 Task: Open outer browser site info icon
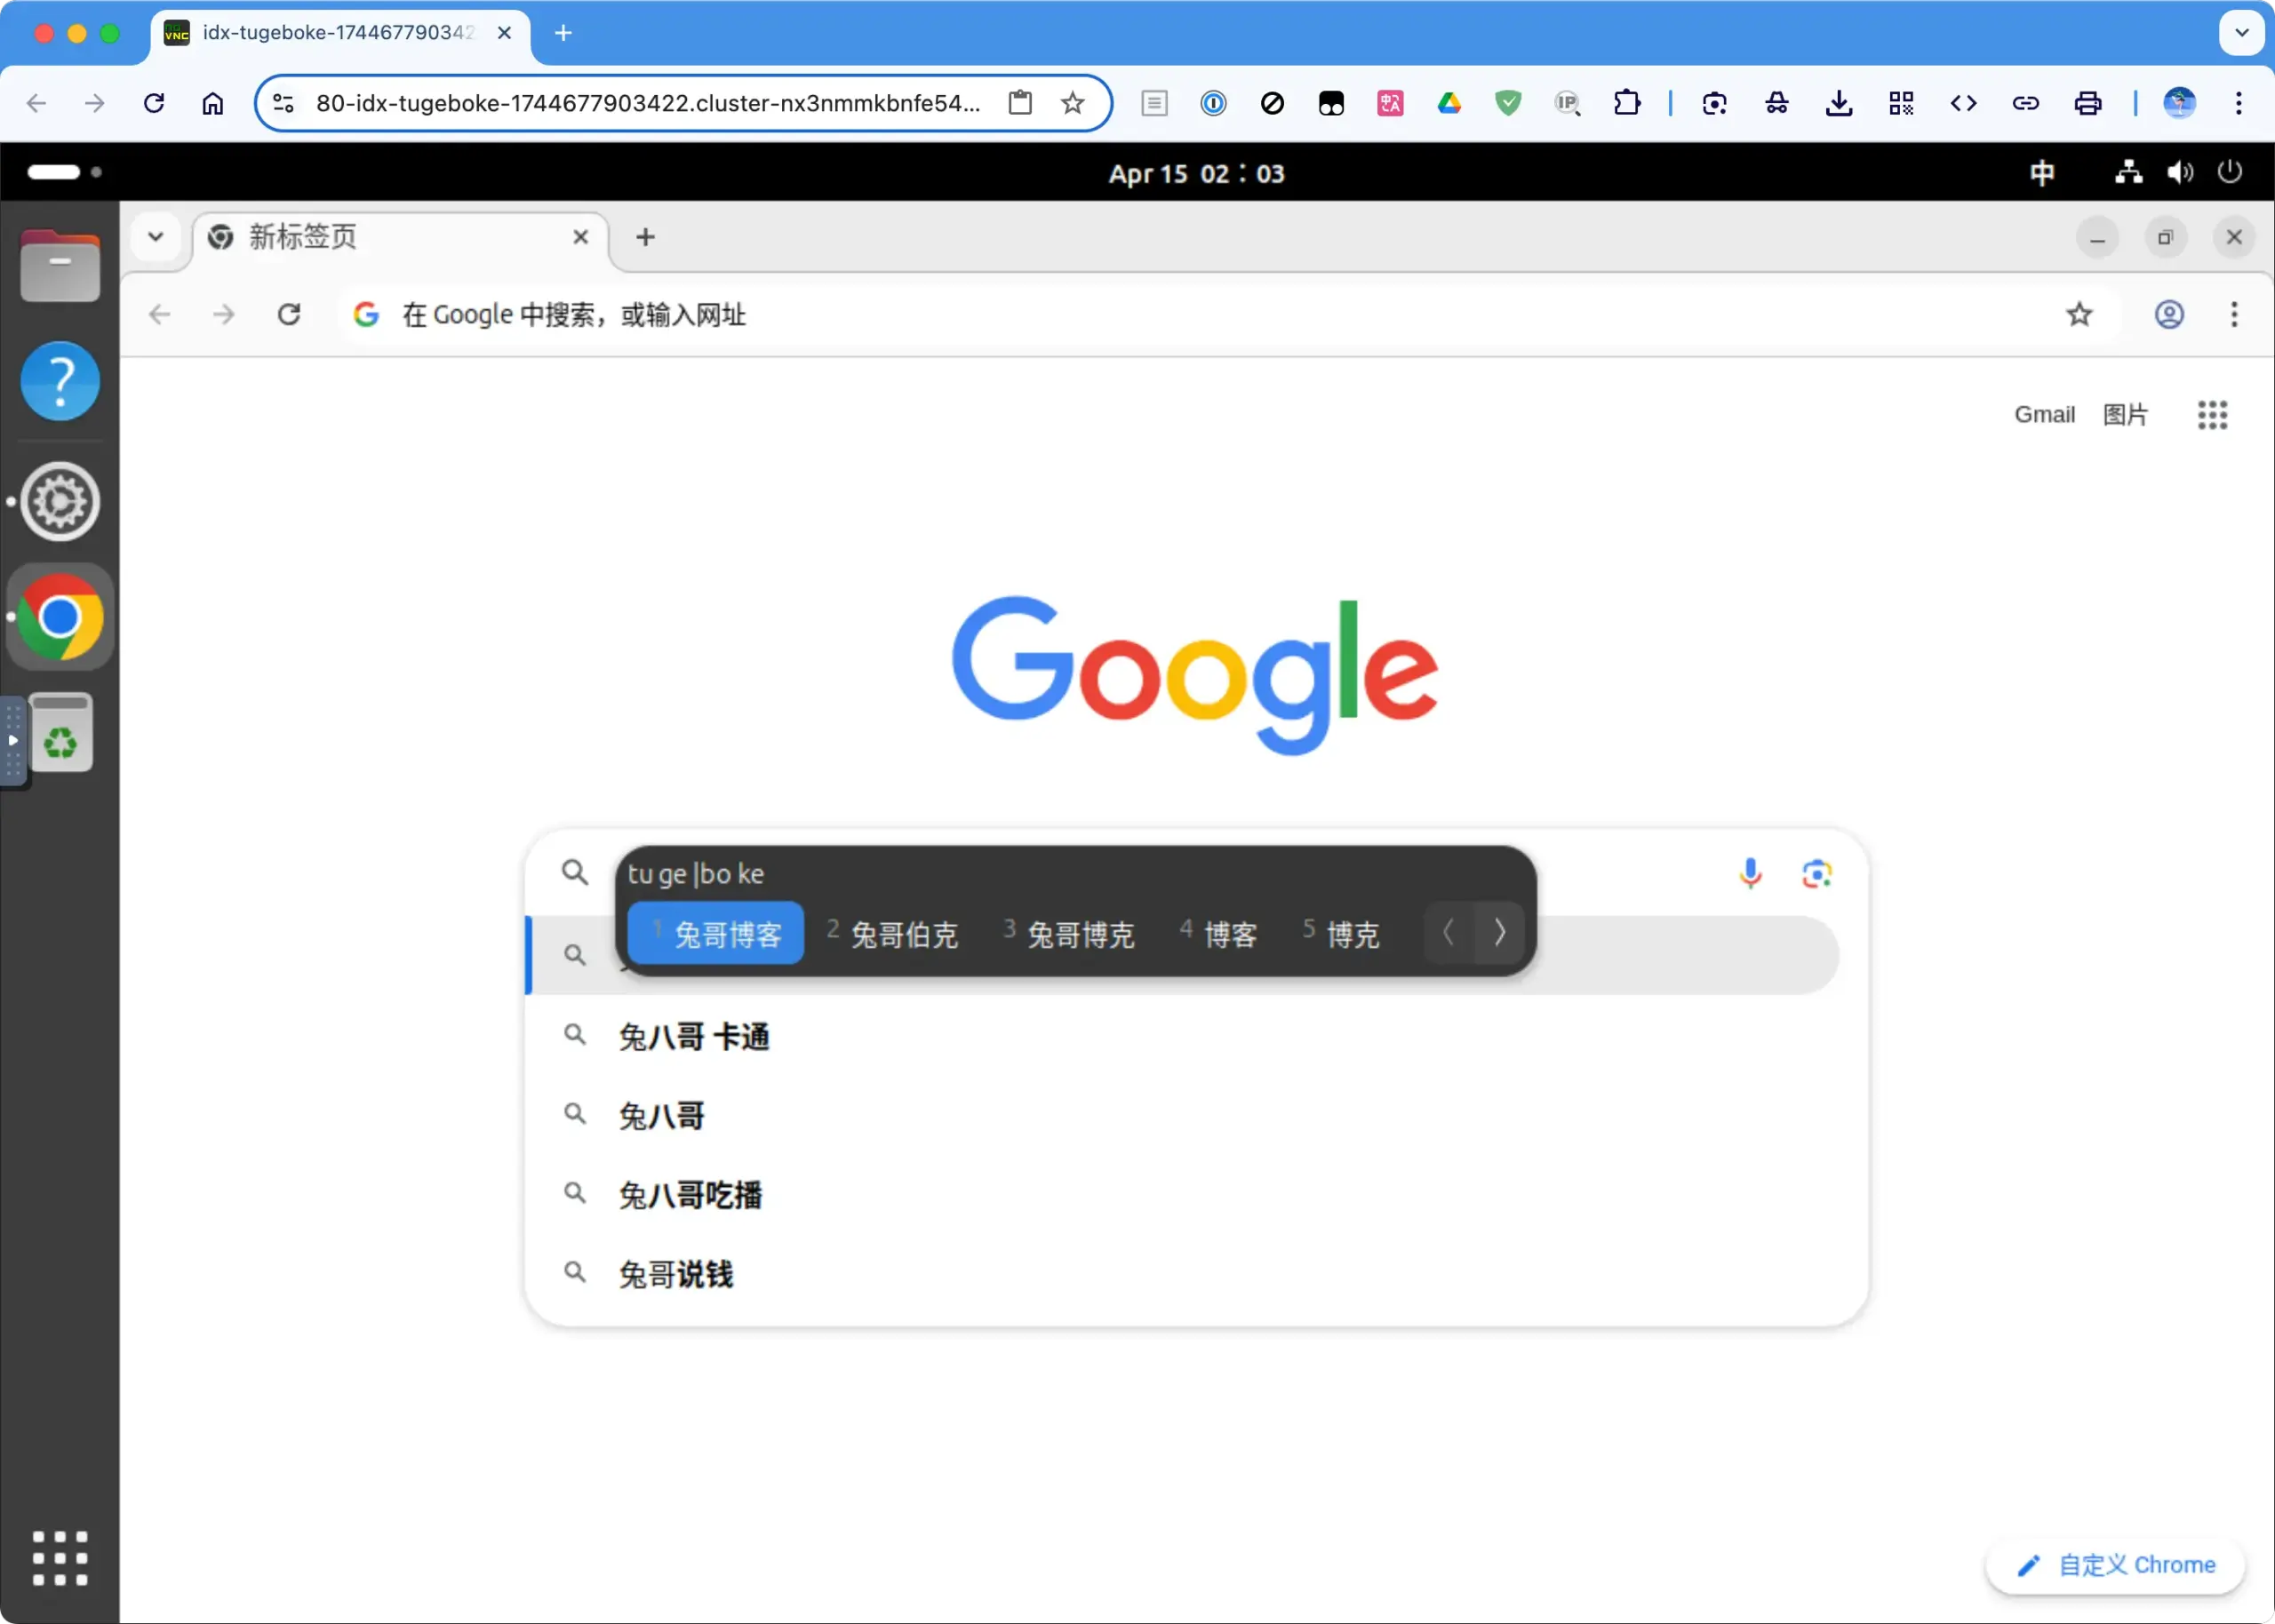[283, 103]
